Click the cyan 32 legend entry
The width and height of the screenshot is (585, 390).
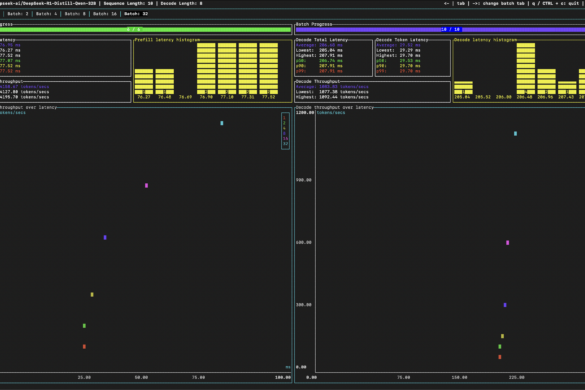(285, 144)
